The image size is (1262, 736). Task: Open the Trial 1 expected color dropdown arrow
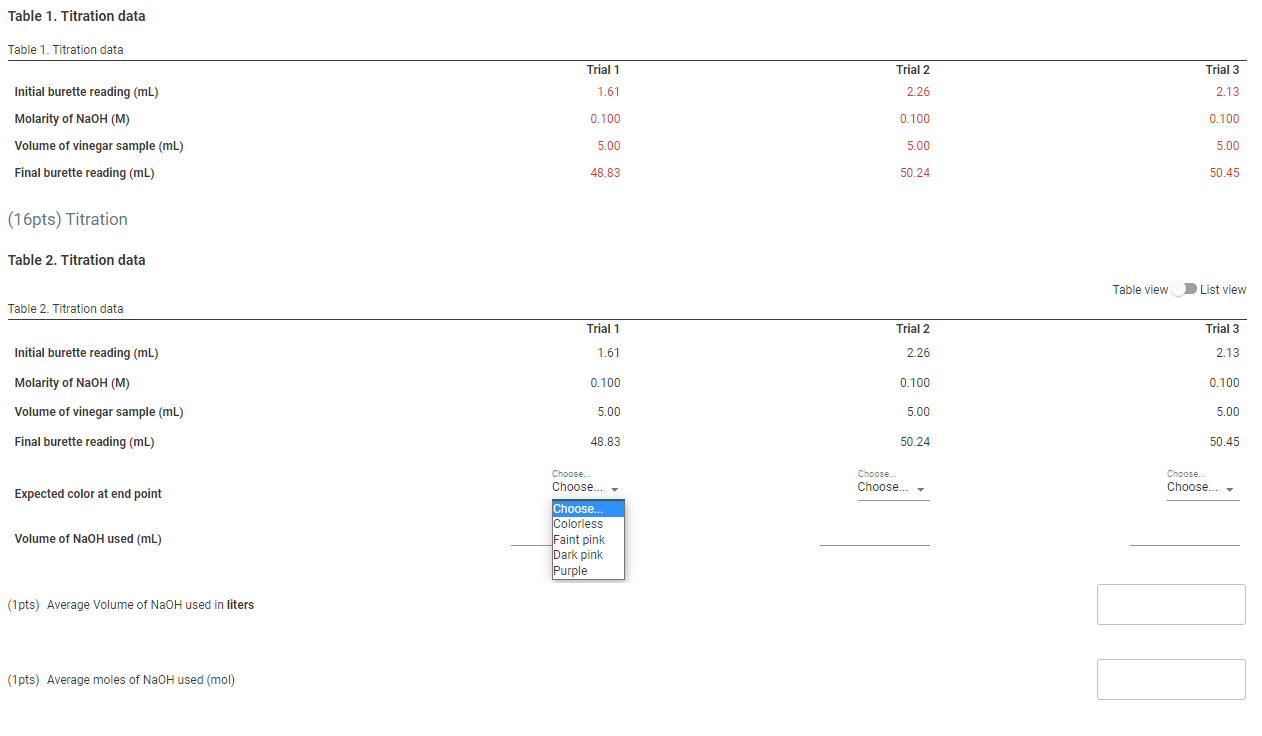pos(614,490)
